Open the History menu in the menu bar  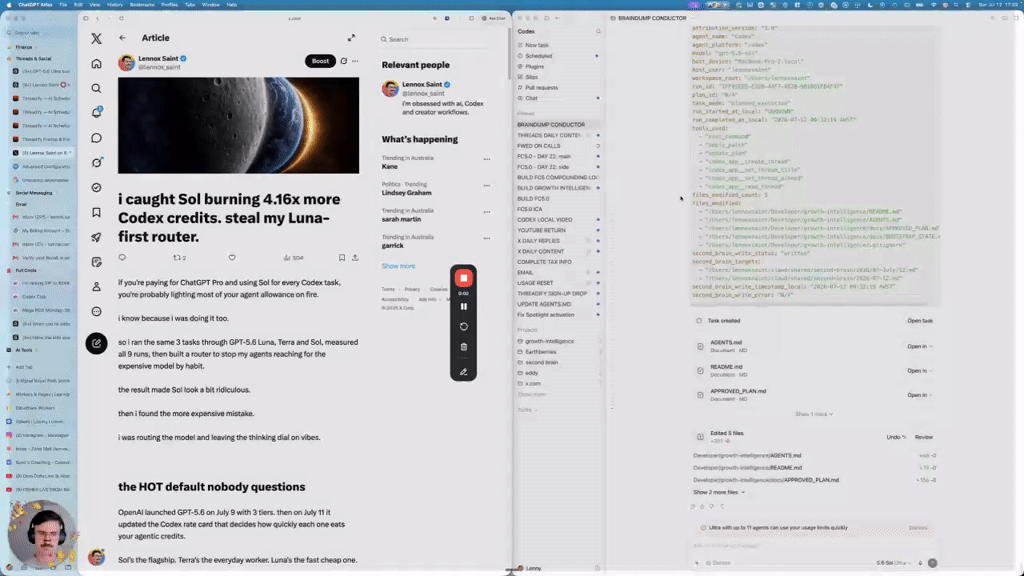(114, 5)
